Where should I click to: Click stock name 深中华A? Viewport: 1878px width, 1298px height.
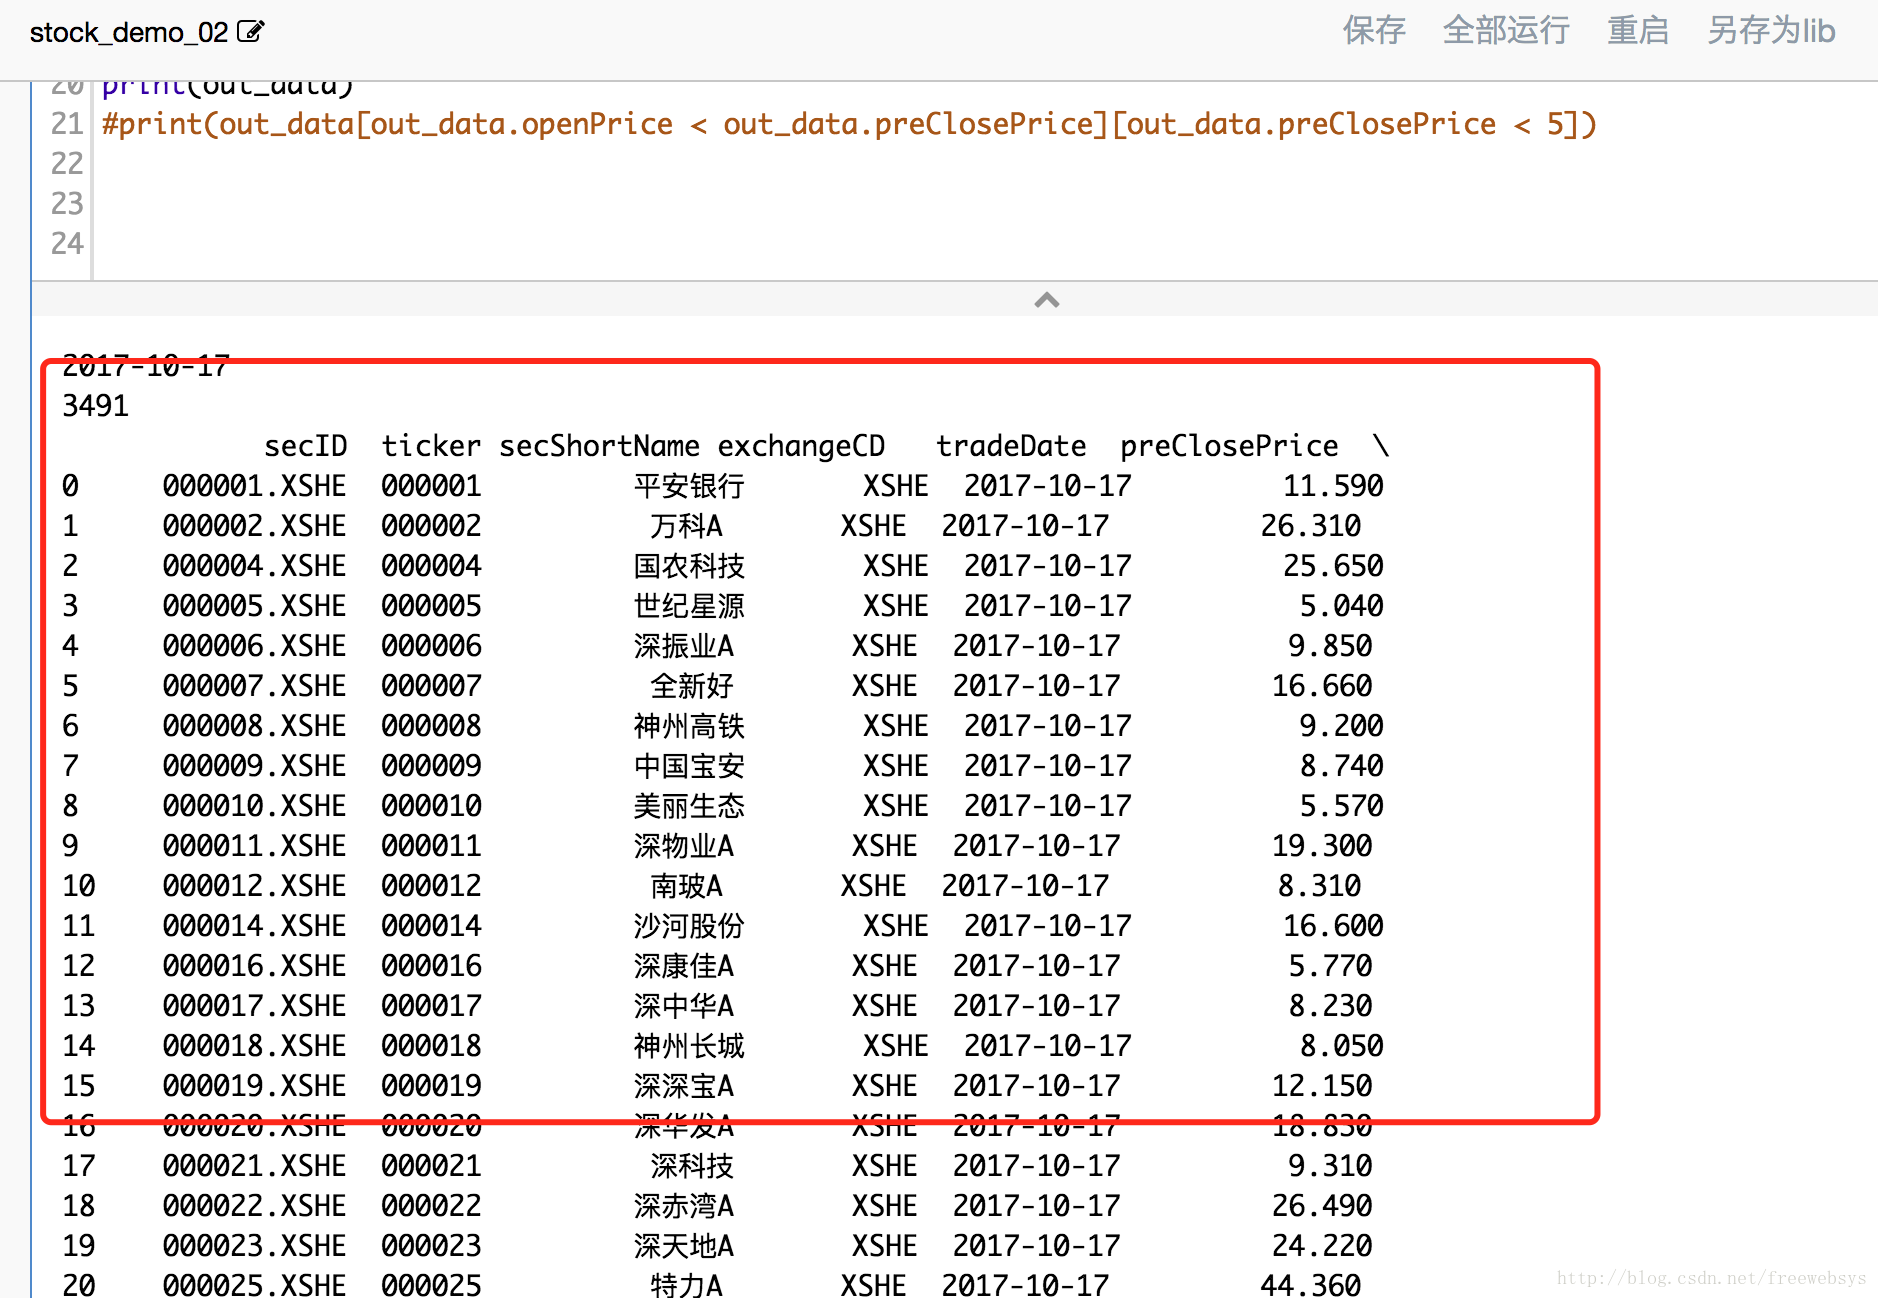(x=684, y=1006)
